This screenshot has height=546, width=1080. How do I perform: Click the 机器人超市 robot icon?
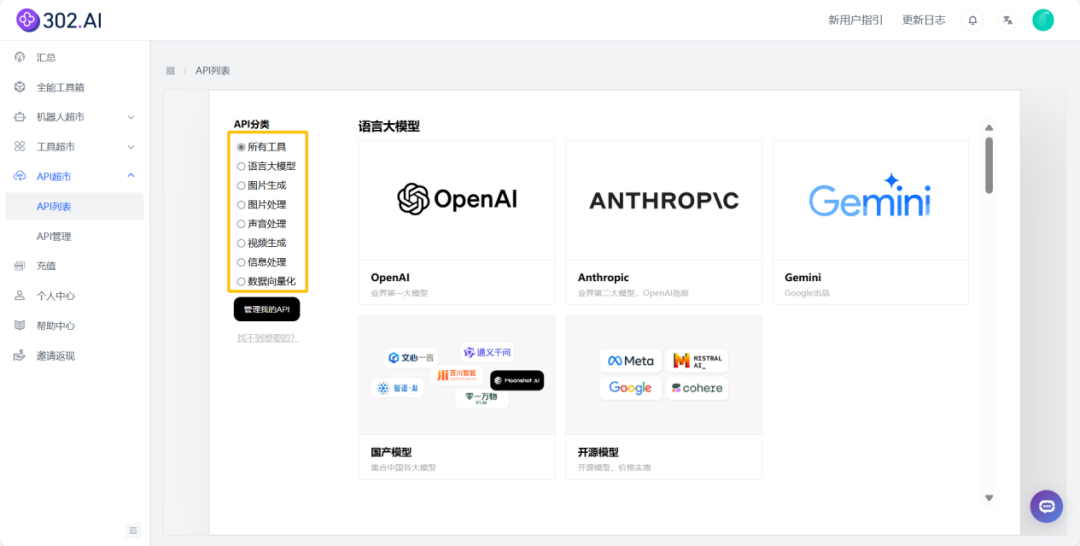tap(20, 117)
